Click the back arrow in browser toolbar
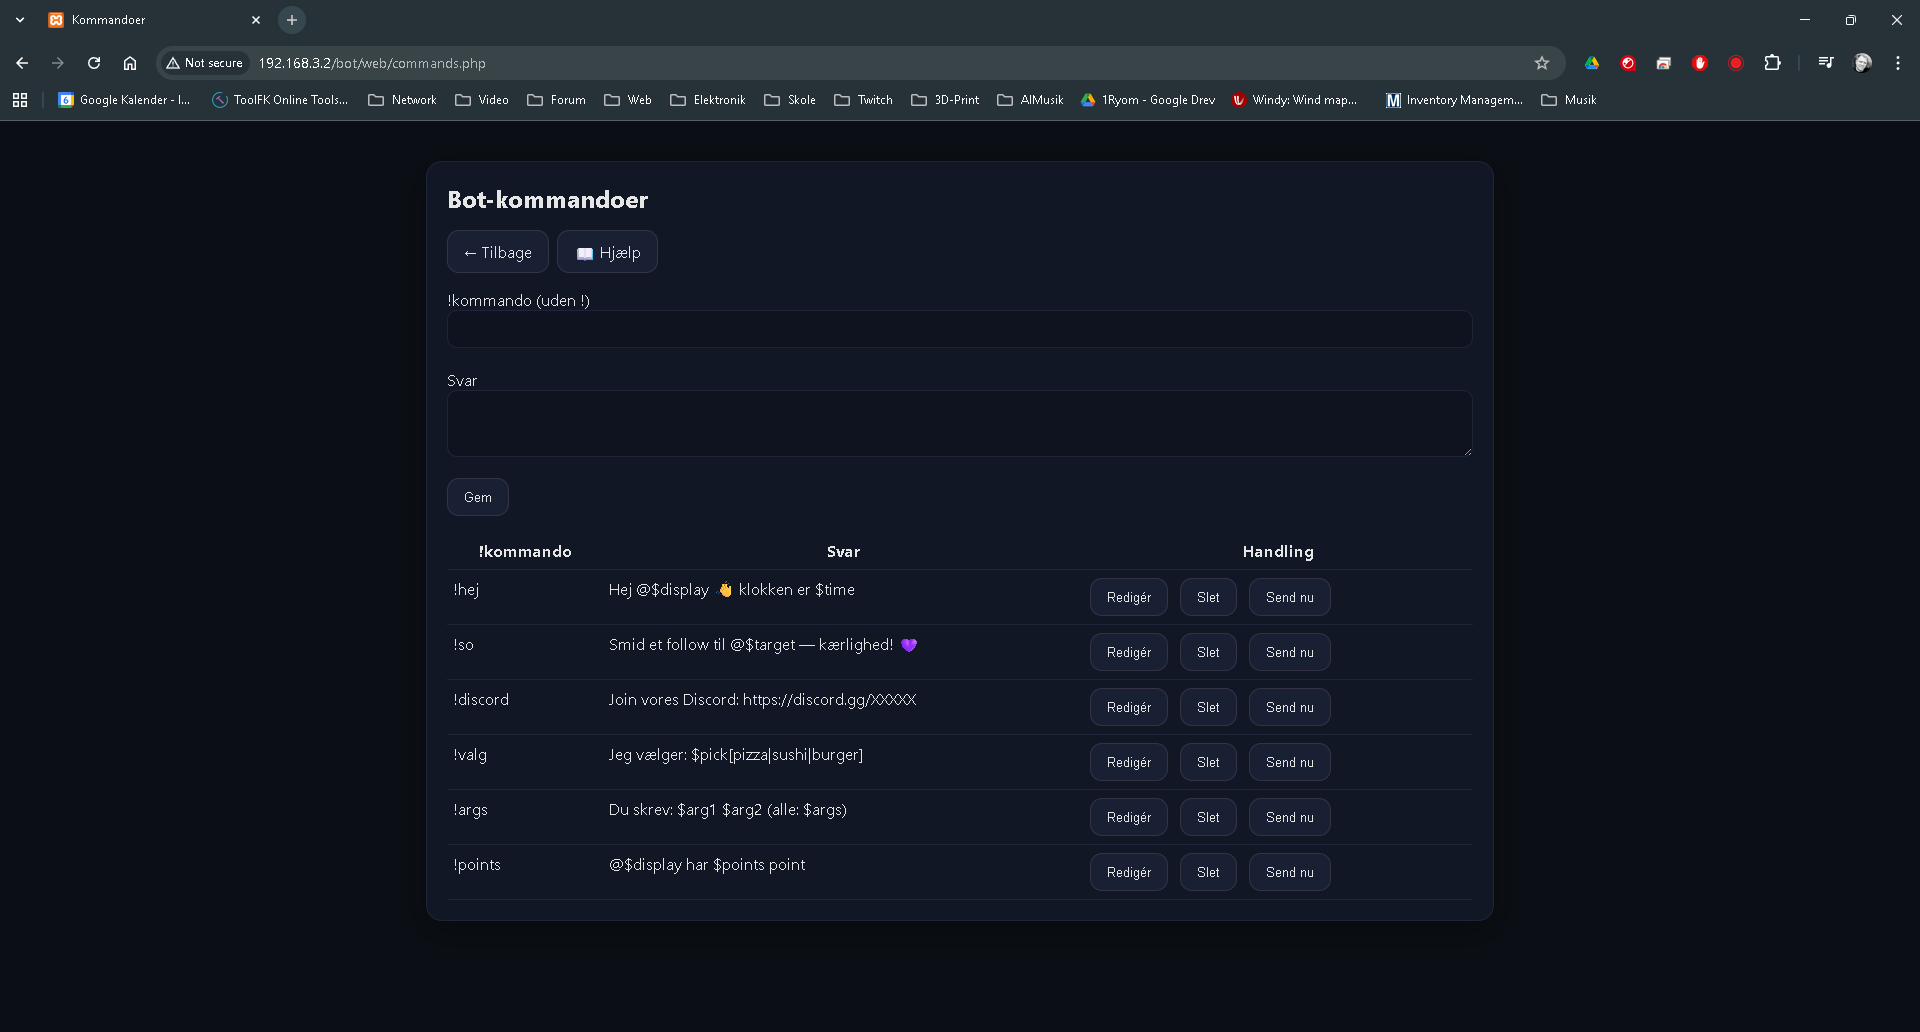 click(x=22, y=63)
